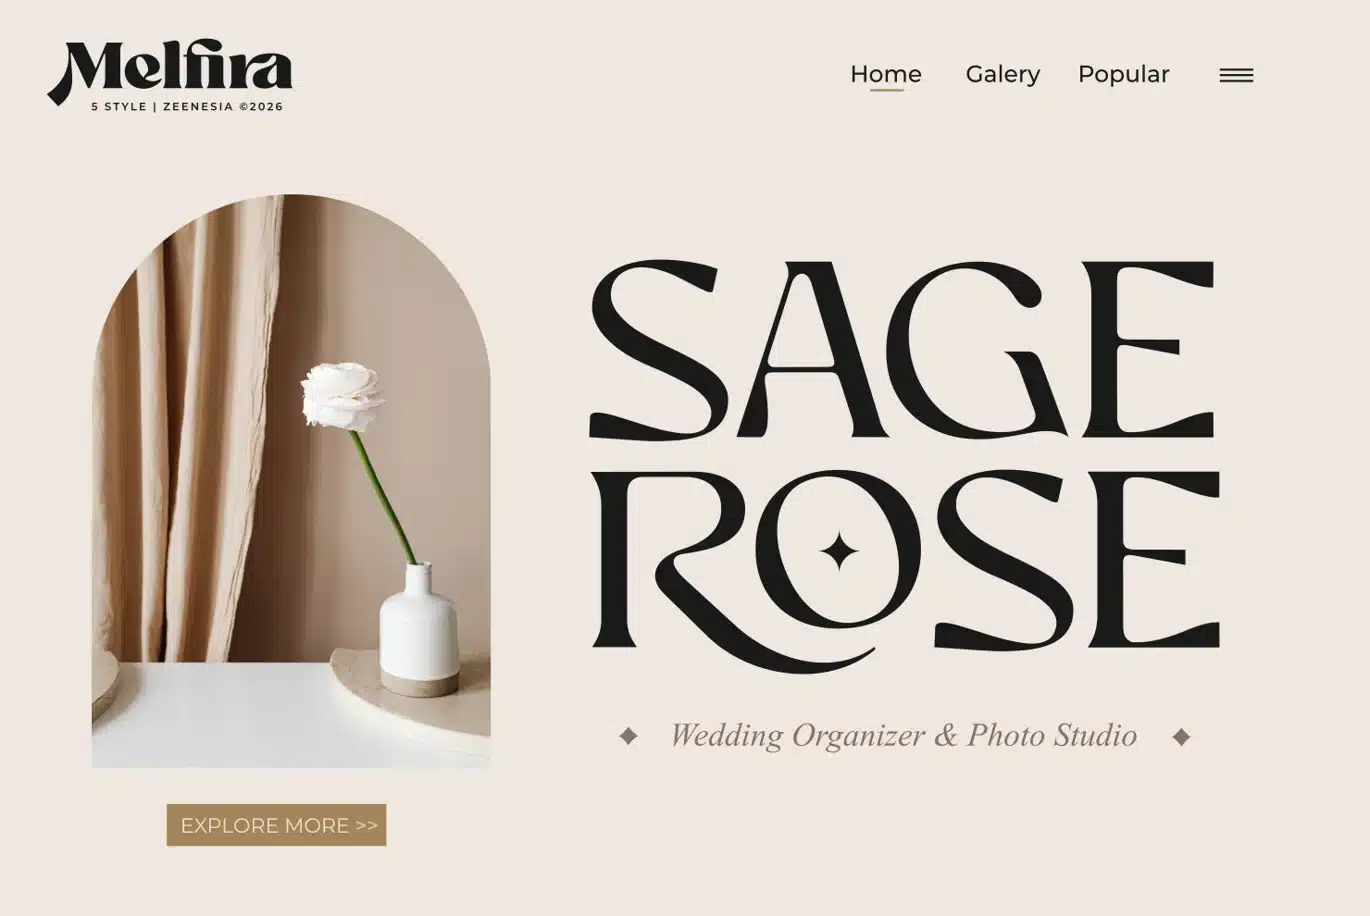1370x916 pixels.
Task: Click the white flower in the photo
Action: click(x=340, y=396)
